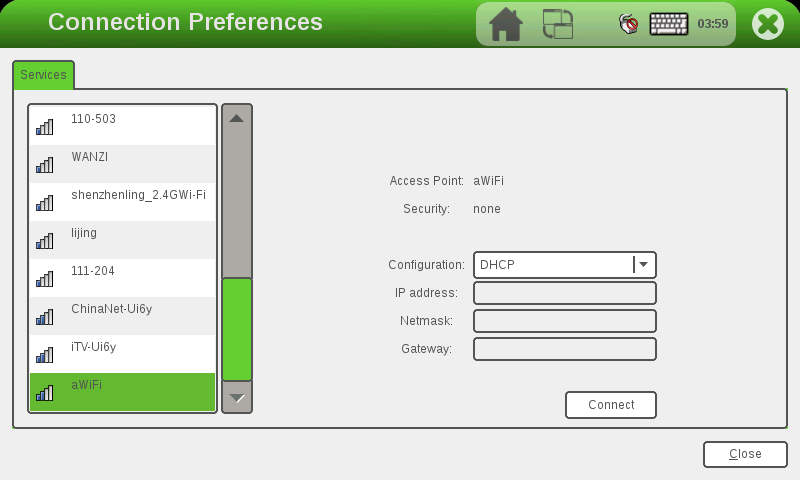Open the on-screen keyboard icon
This screenshot has height=480, width=800.
click(x=670, y=24)
